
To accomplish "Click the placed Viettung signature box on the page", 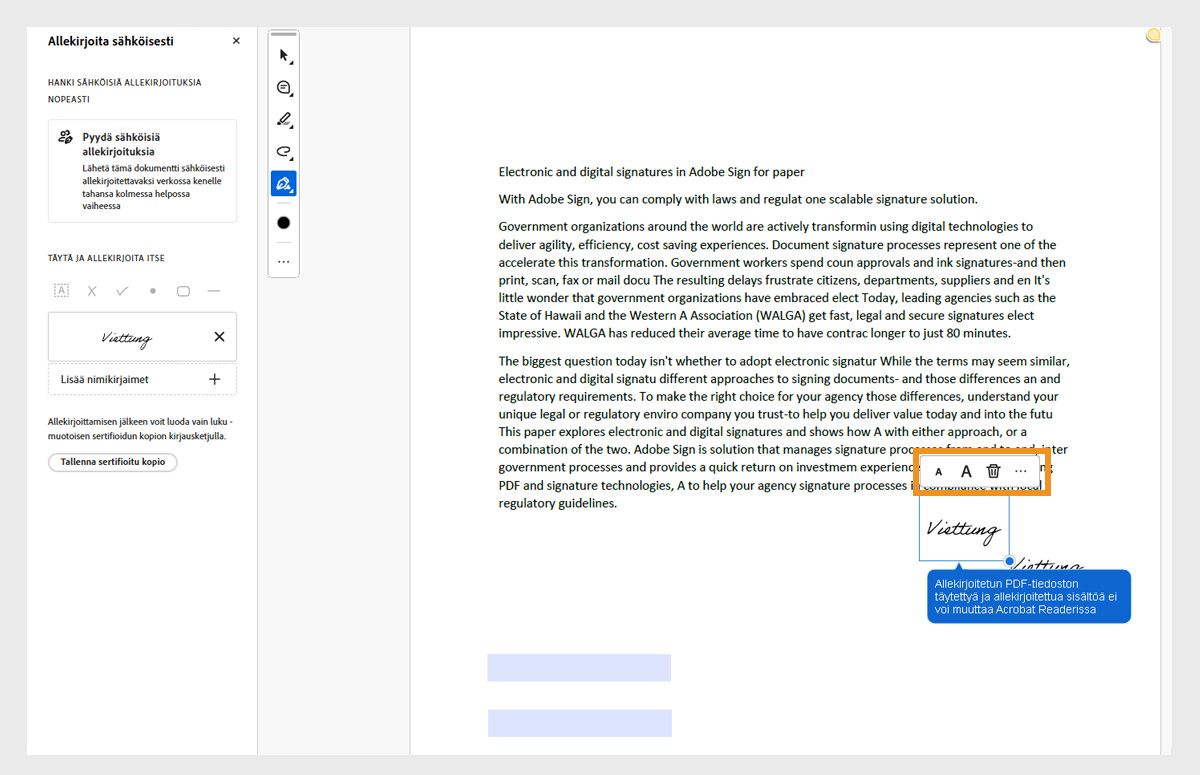I will point(964,529).
